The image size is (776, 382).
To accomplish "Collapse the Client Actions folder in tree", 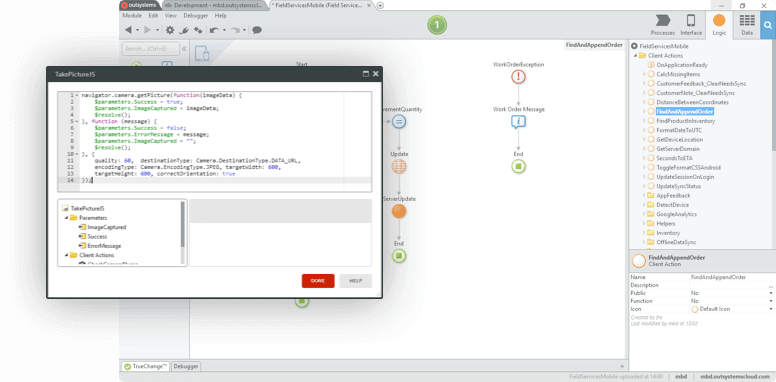I will point(635,55).
